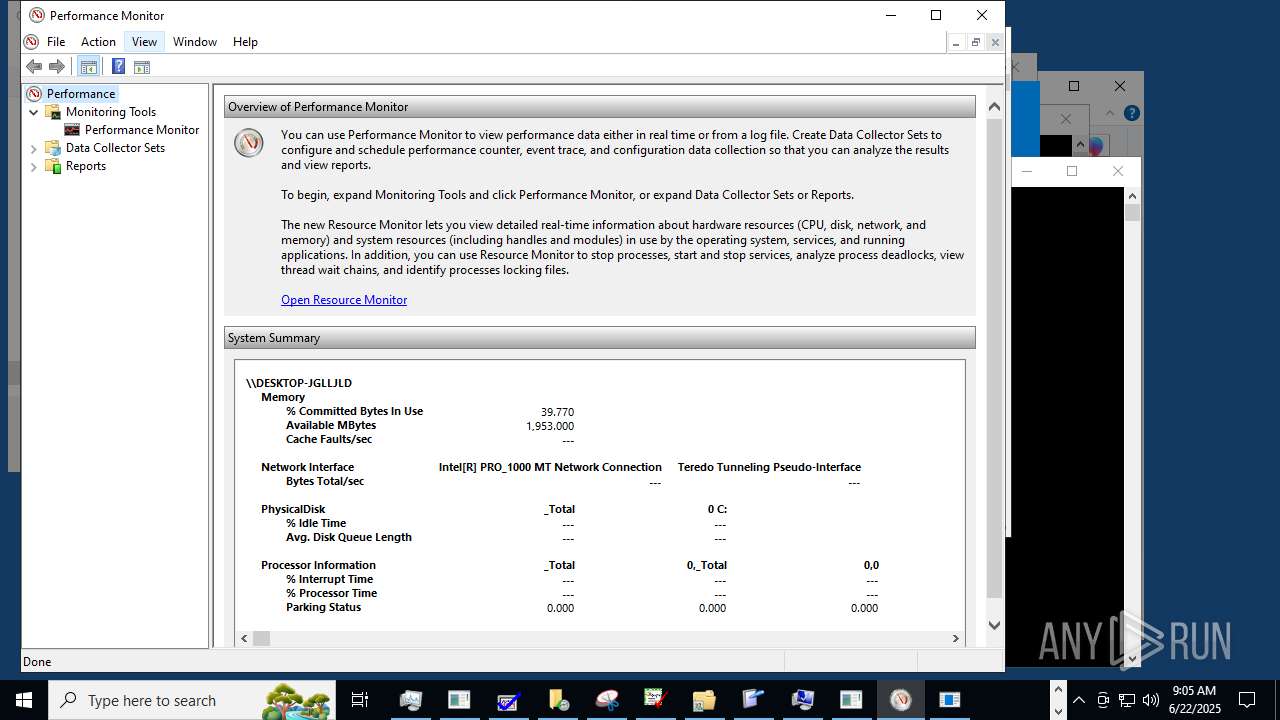Collapse the Monitoring Tools tree node
1280x720 pixels.
coord(34,112)
